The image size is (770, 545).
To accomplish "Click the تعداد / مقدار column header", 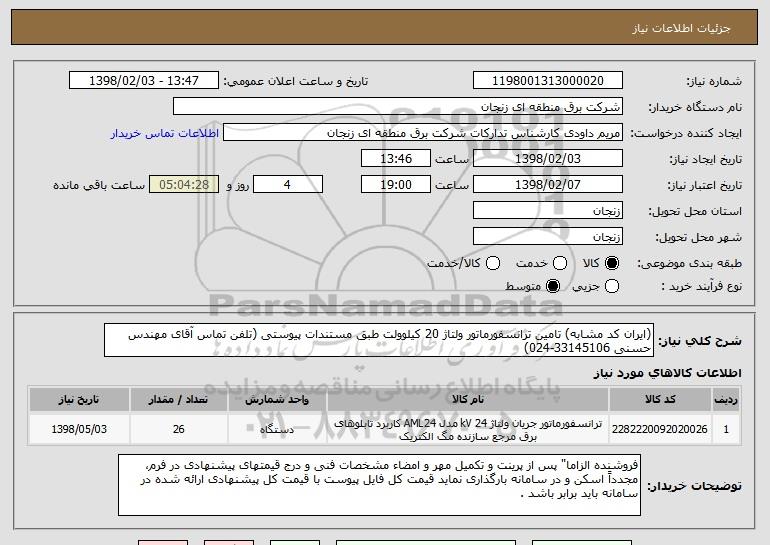I will click(x=179, y=400).
